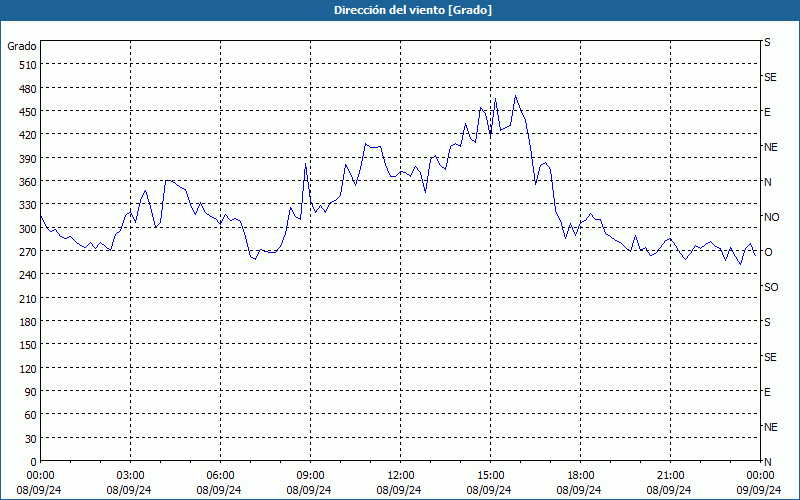Click the chart title "Dirección del viento [Grado]"
Image resolution: width=800 pixels, height=500 pixels.
coord(413,10)
